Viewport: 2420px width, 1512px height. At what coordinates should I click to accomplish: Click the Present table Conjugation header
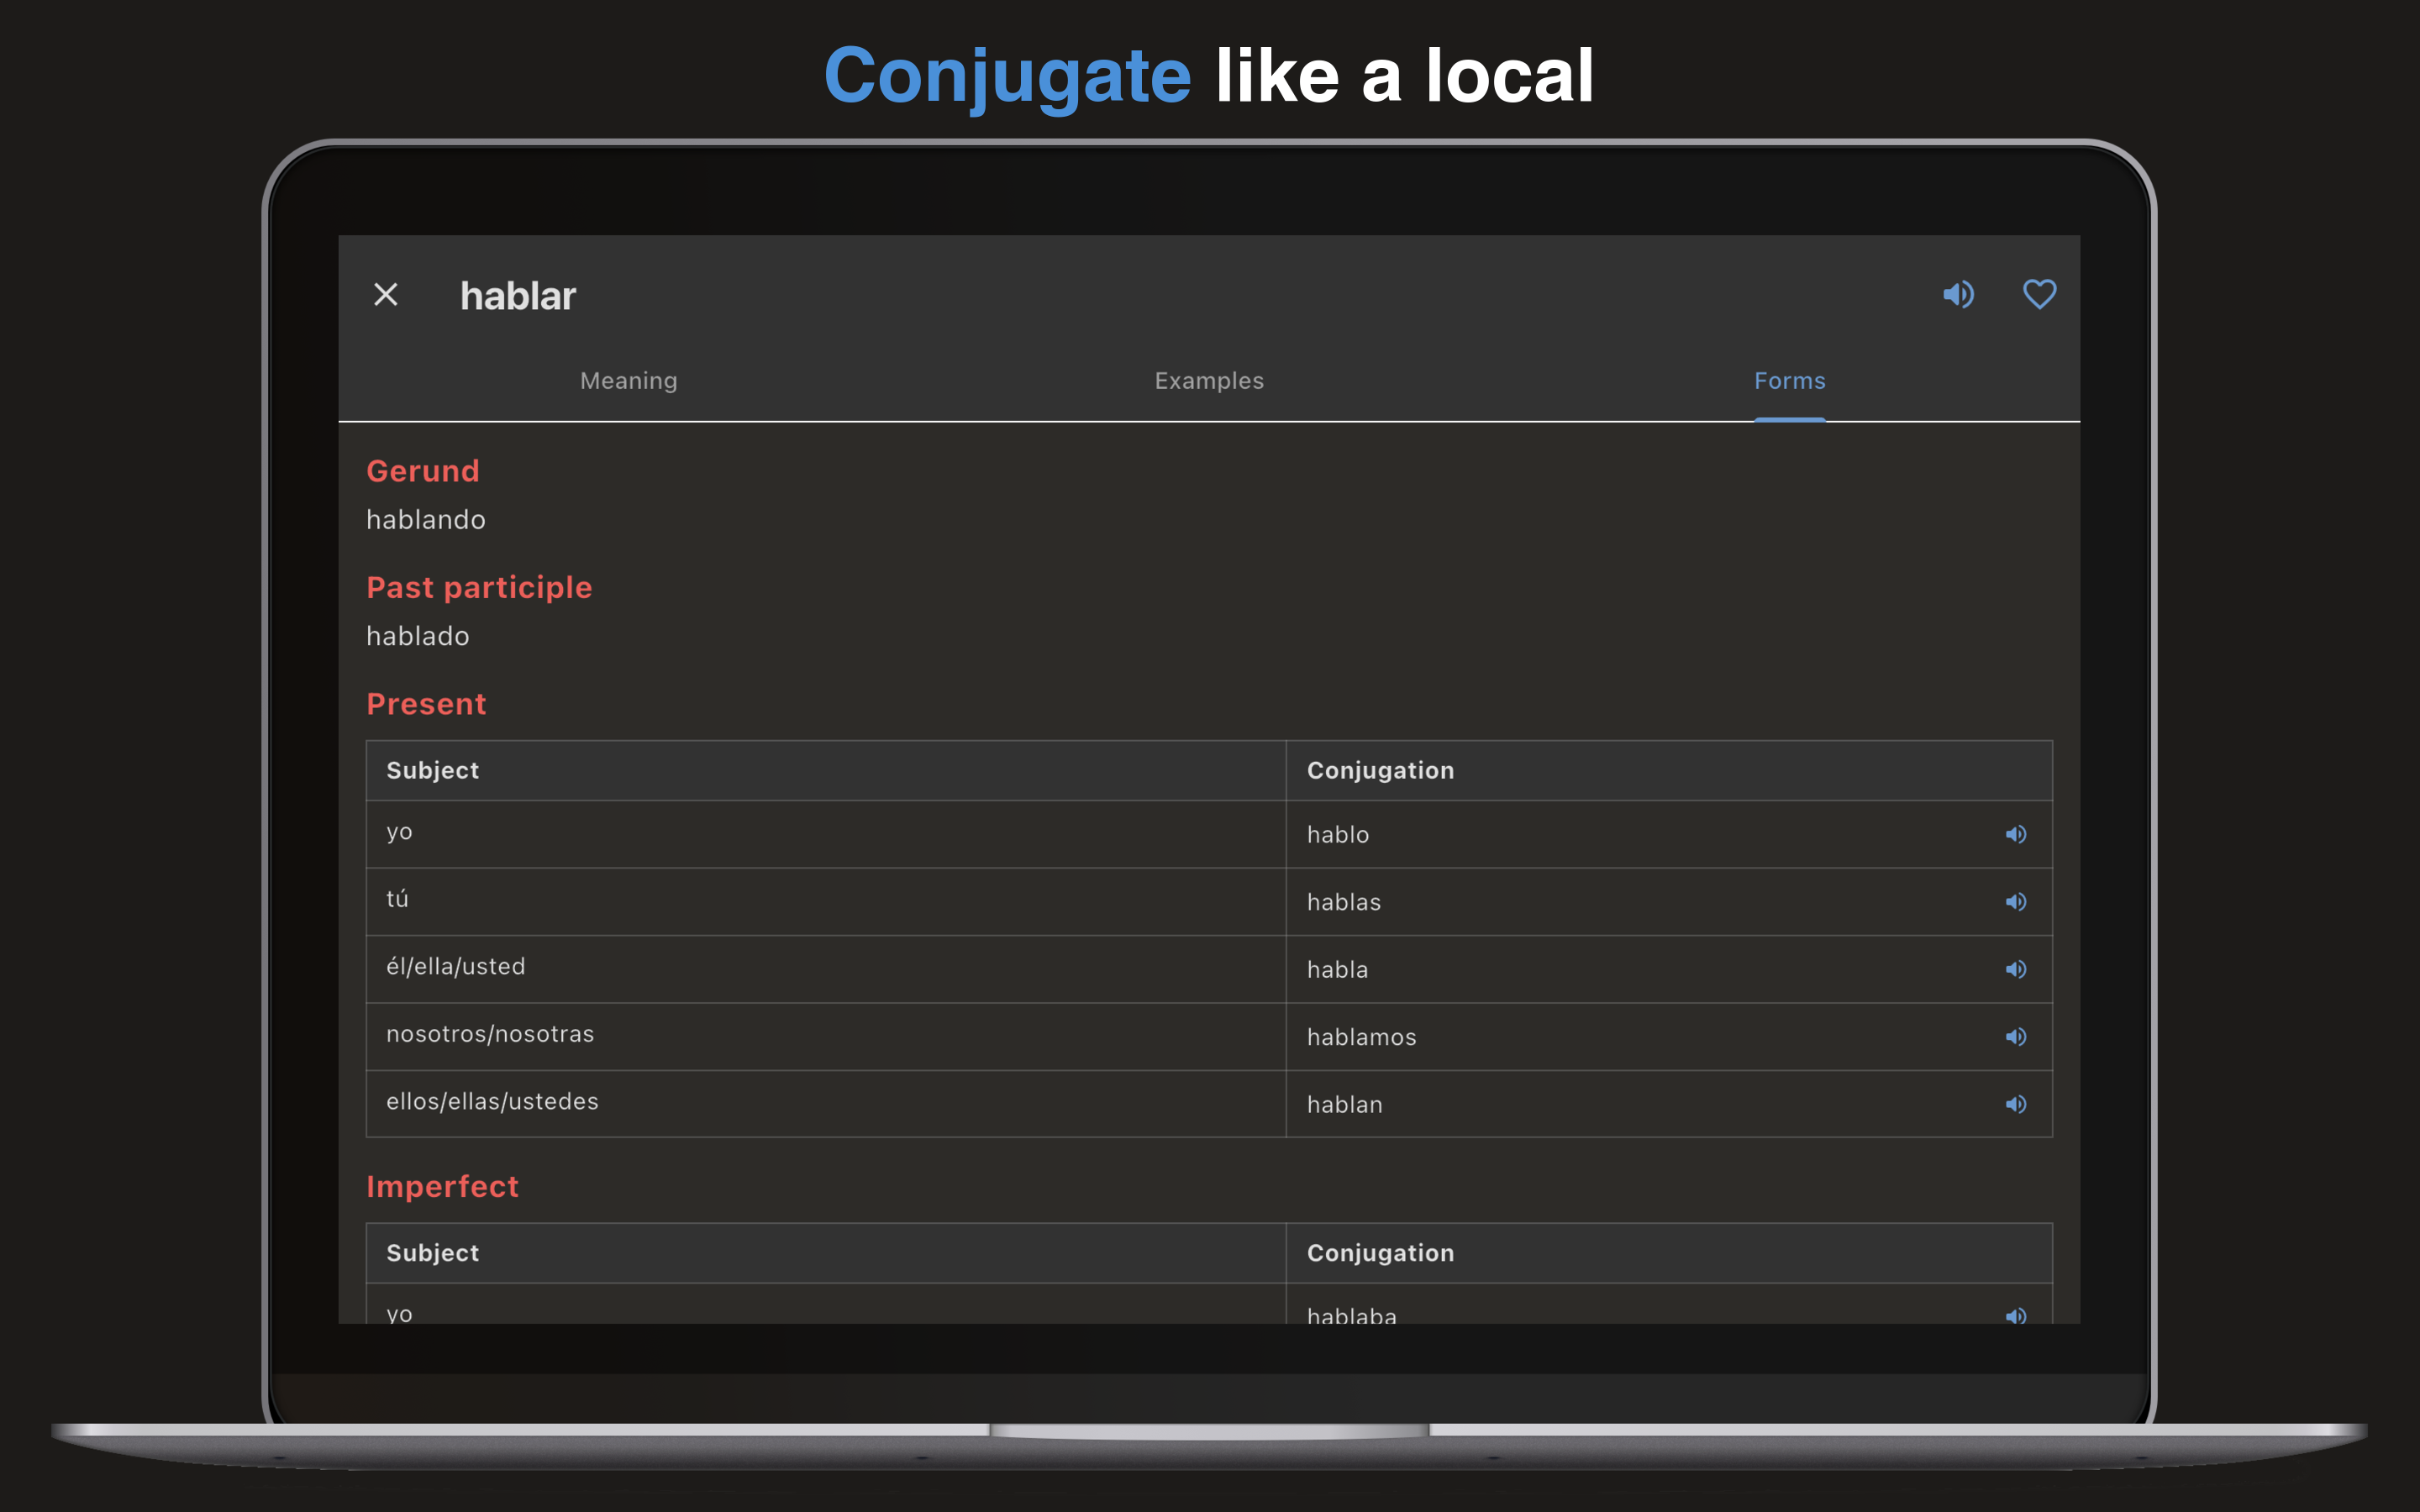[x=1669, y=771]
